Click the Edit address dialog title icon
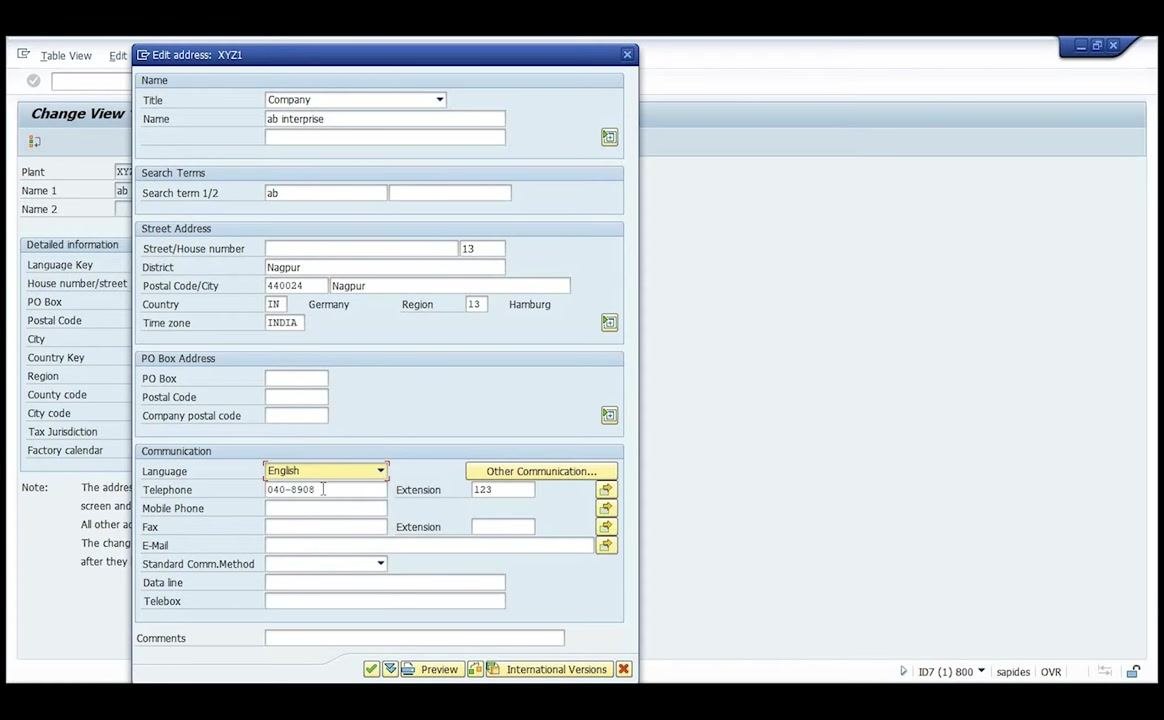The image size is (1164, 720). click(x=143, y=55)
